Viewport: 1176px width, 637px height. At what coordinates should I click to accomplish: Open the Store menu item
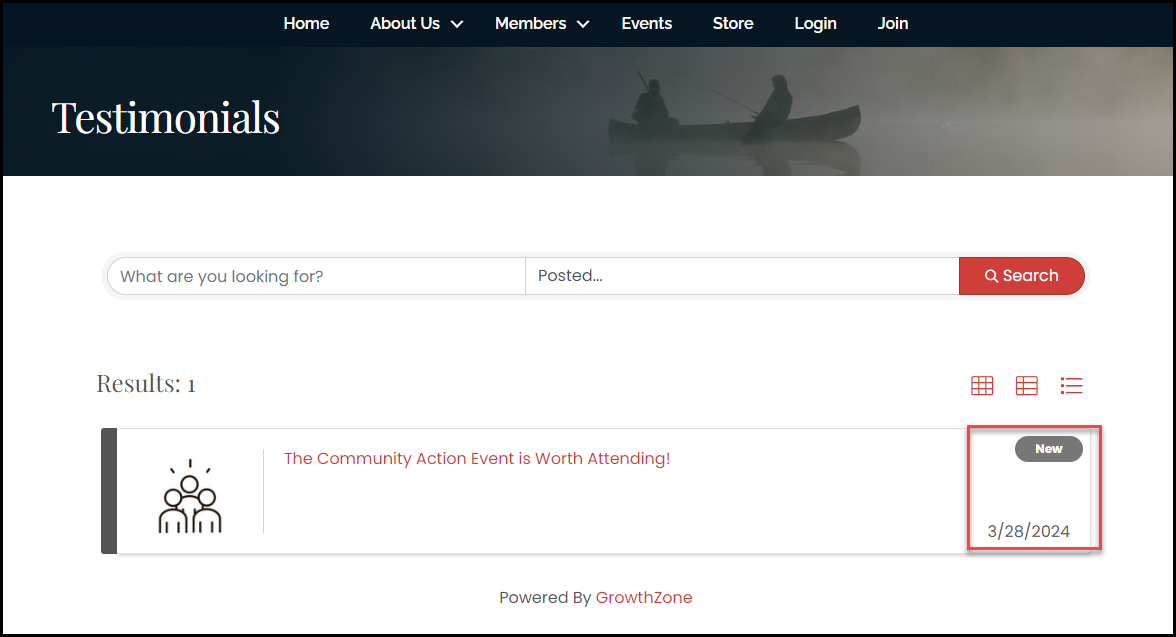click(732, 23)
